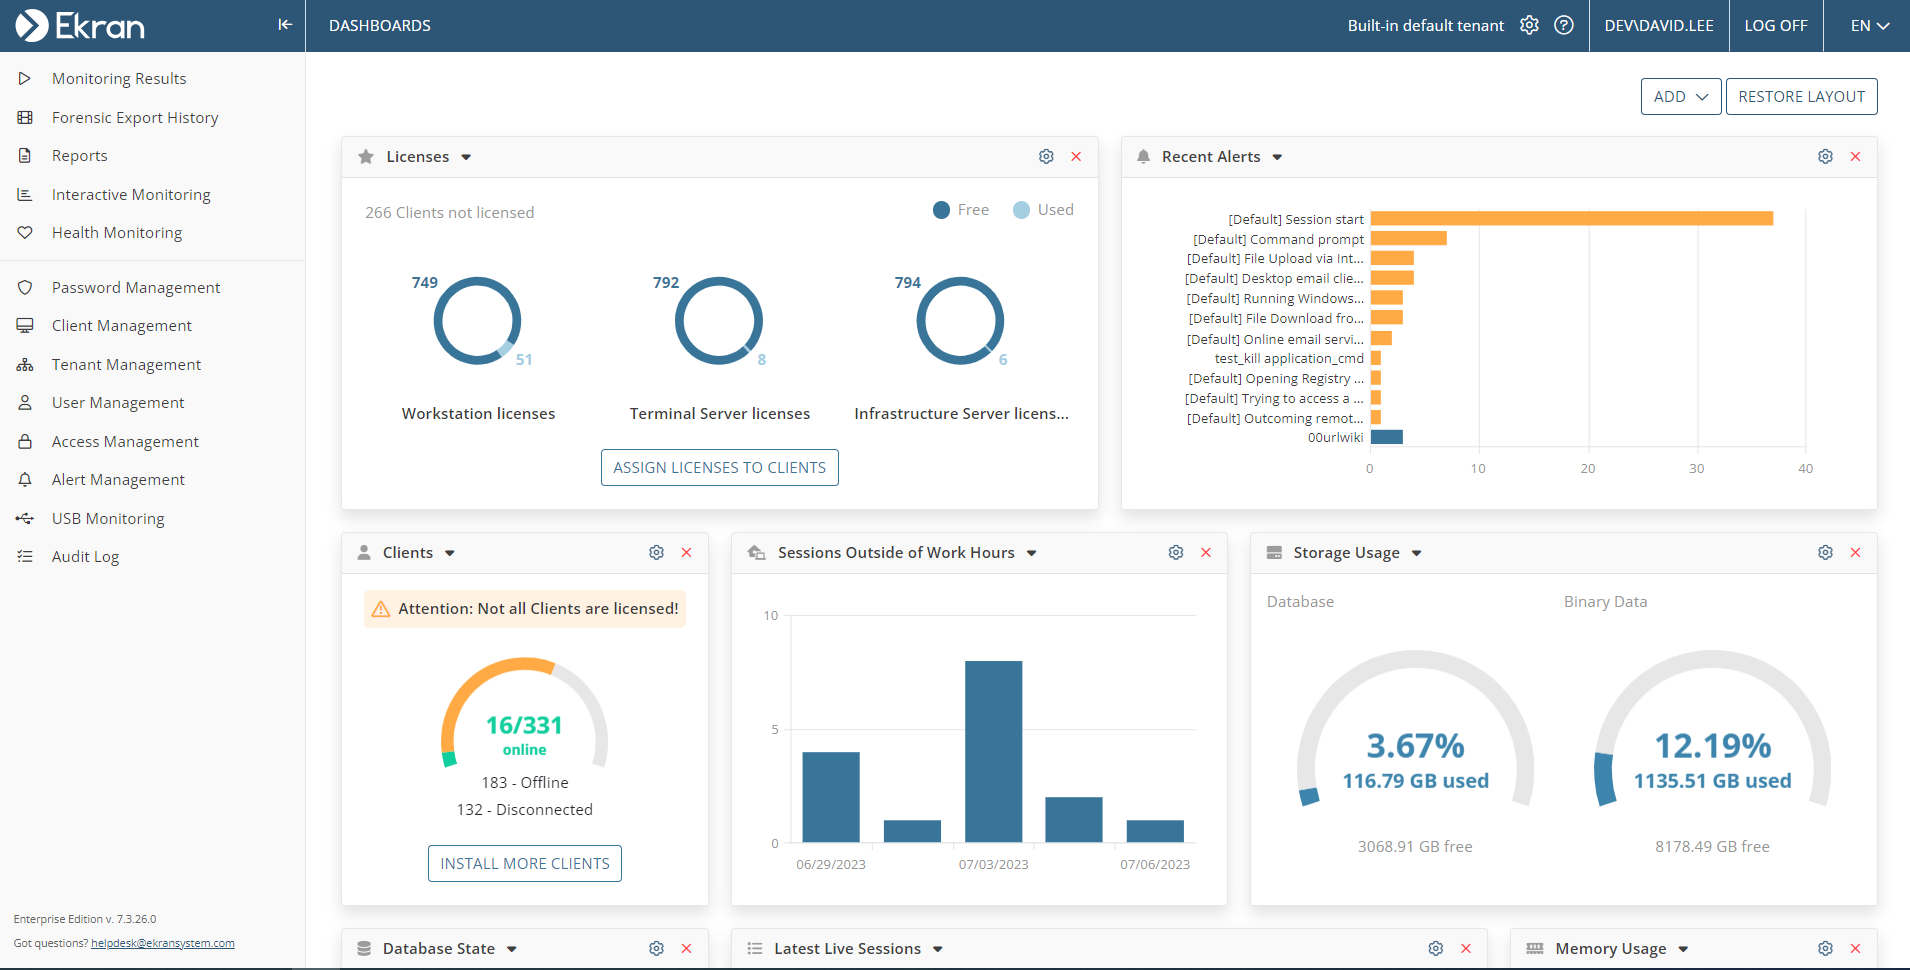Click the Session start alert bar

click(x=1570, y=219)
